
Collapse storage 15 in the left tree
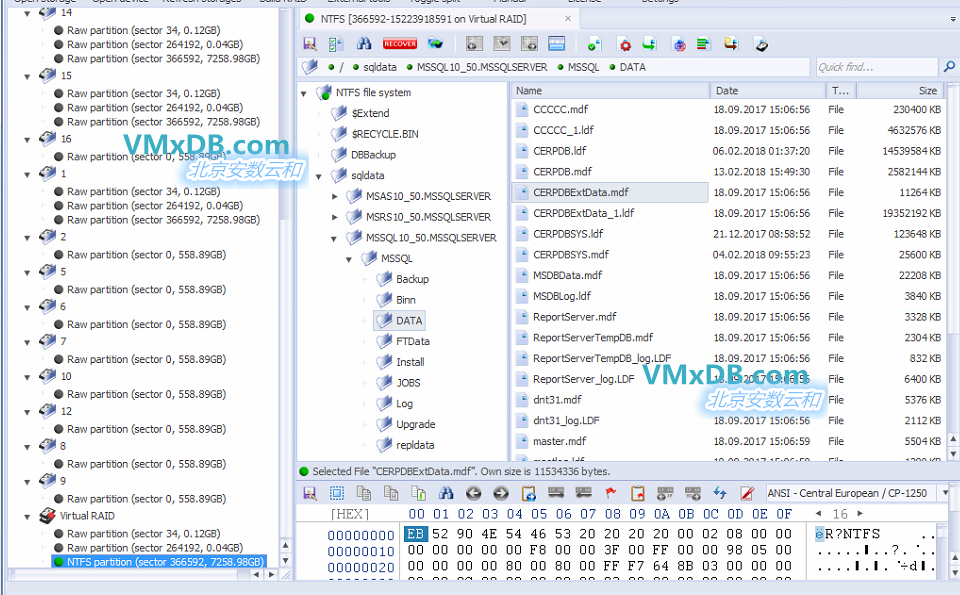pyautogui.click(x=27, y=77)
